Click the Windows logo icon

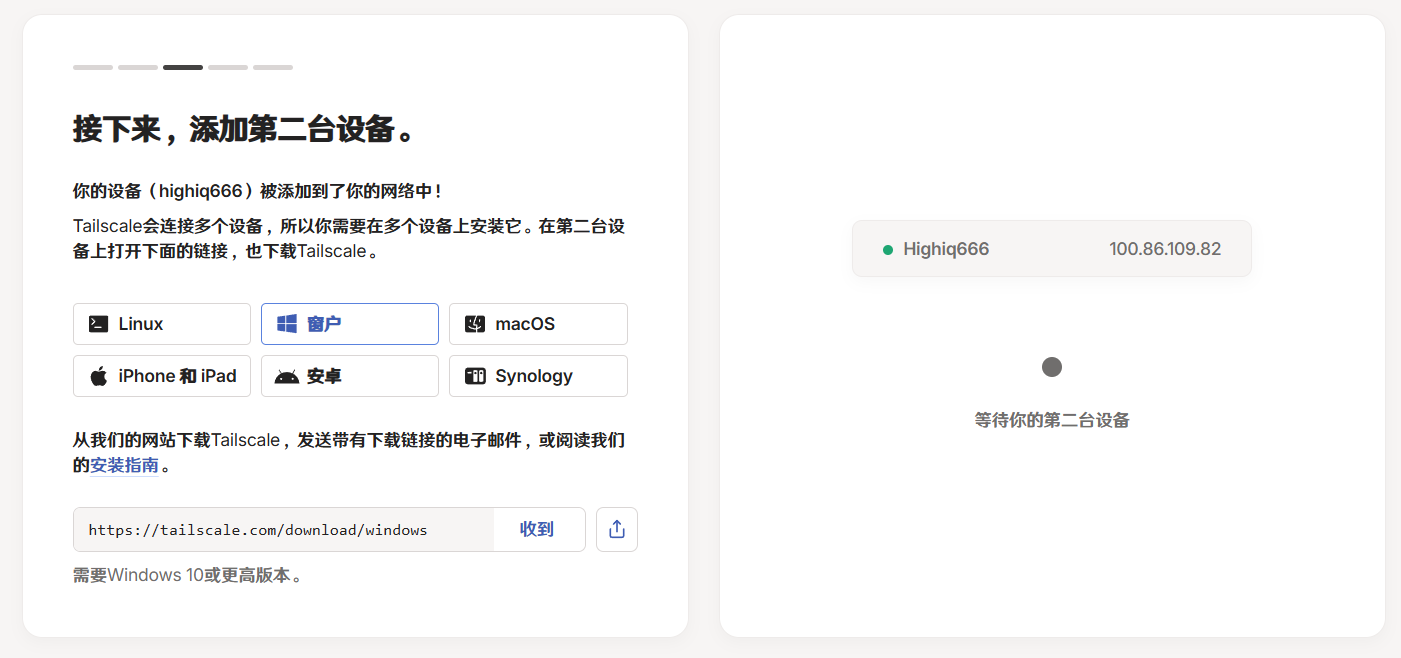pos(287,324)
